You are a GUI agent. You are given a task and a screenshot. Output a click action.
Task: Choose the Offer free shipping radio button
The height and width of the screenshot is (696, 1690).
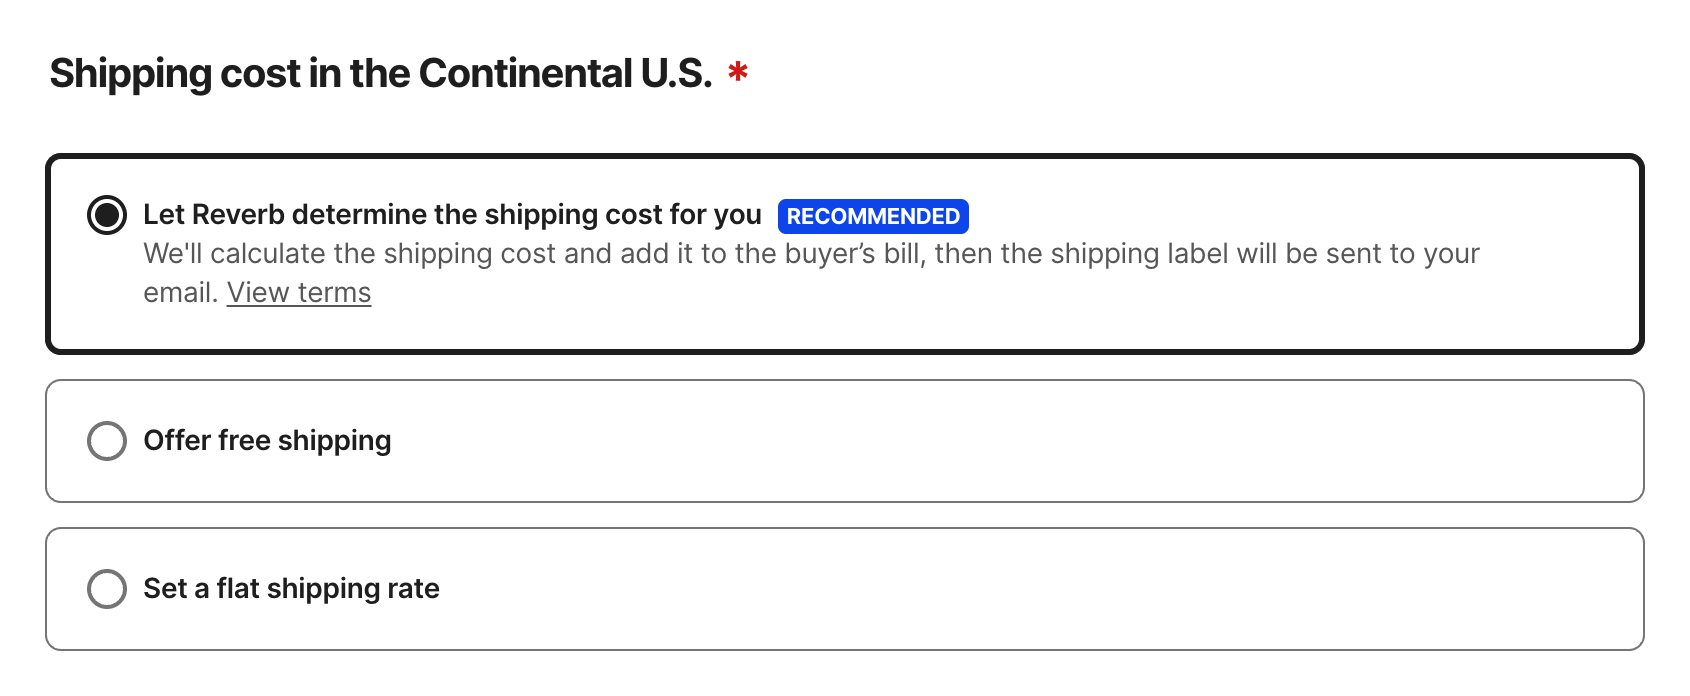pos(106,440)
